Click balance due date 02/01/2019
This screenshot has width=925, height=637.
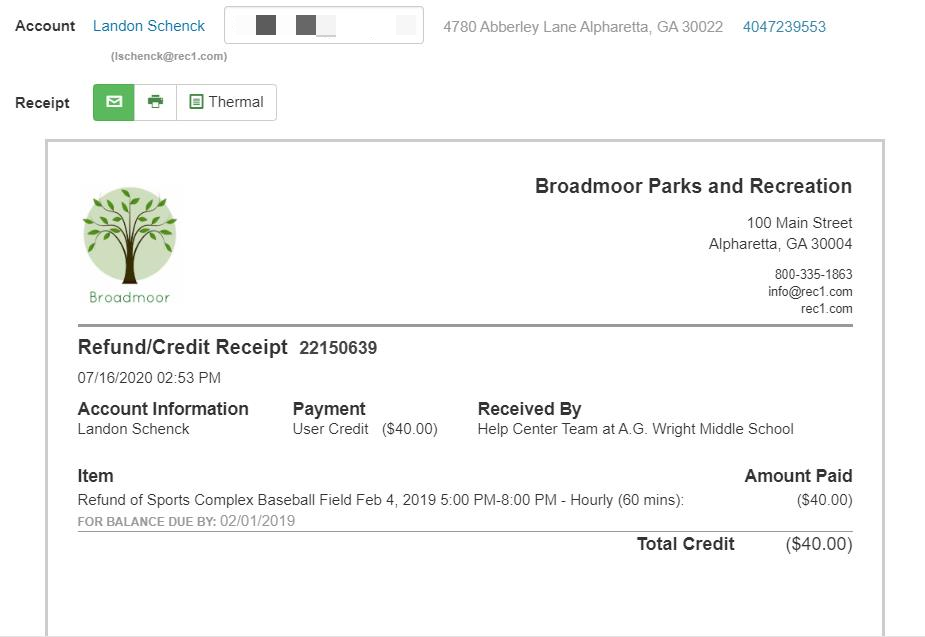[257, 521]
